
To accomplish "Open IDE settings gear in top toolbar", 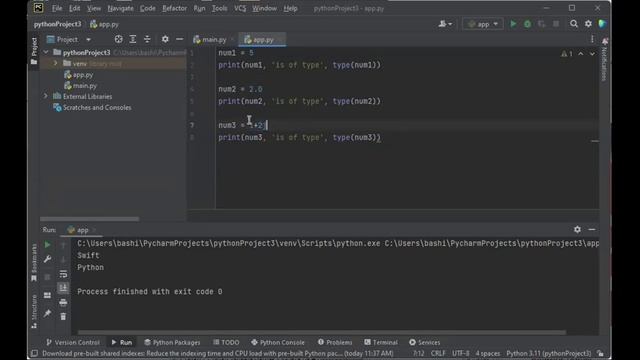I will point(588,24).
